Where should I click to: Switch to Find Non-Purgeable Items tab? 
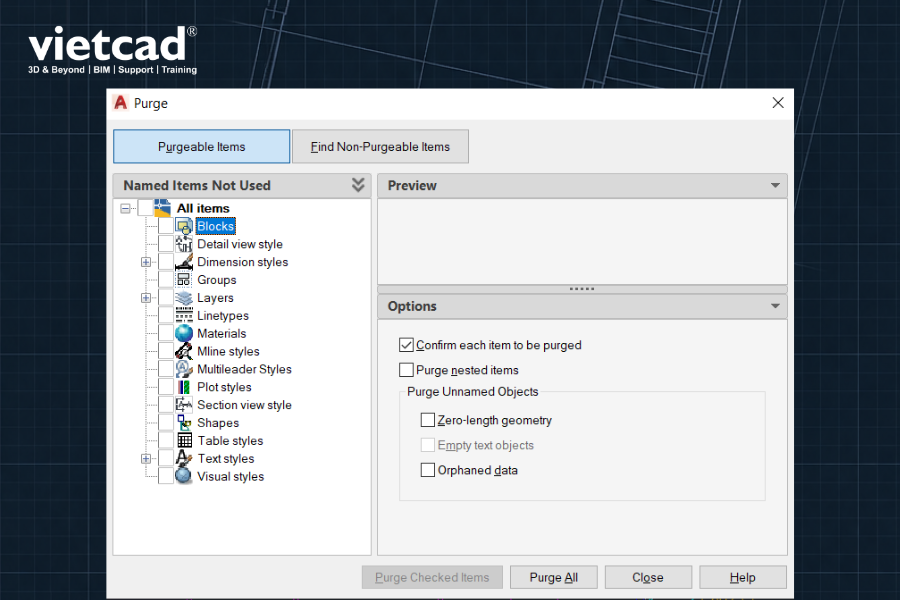coord(380,146)
